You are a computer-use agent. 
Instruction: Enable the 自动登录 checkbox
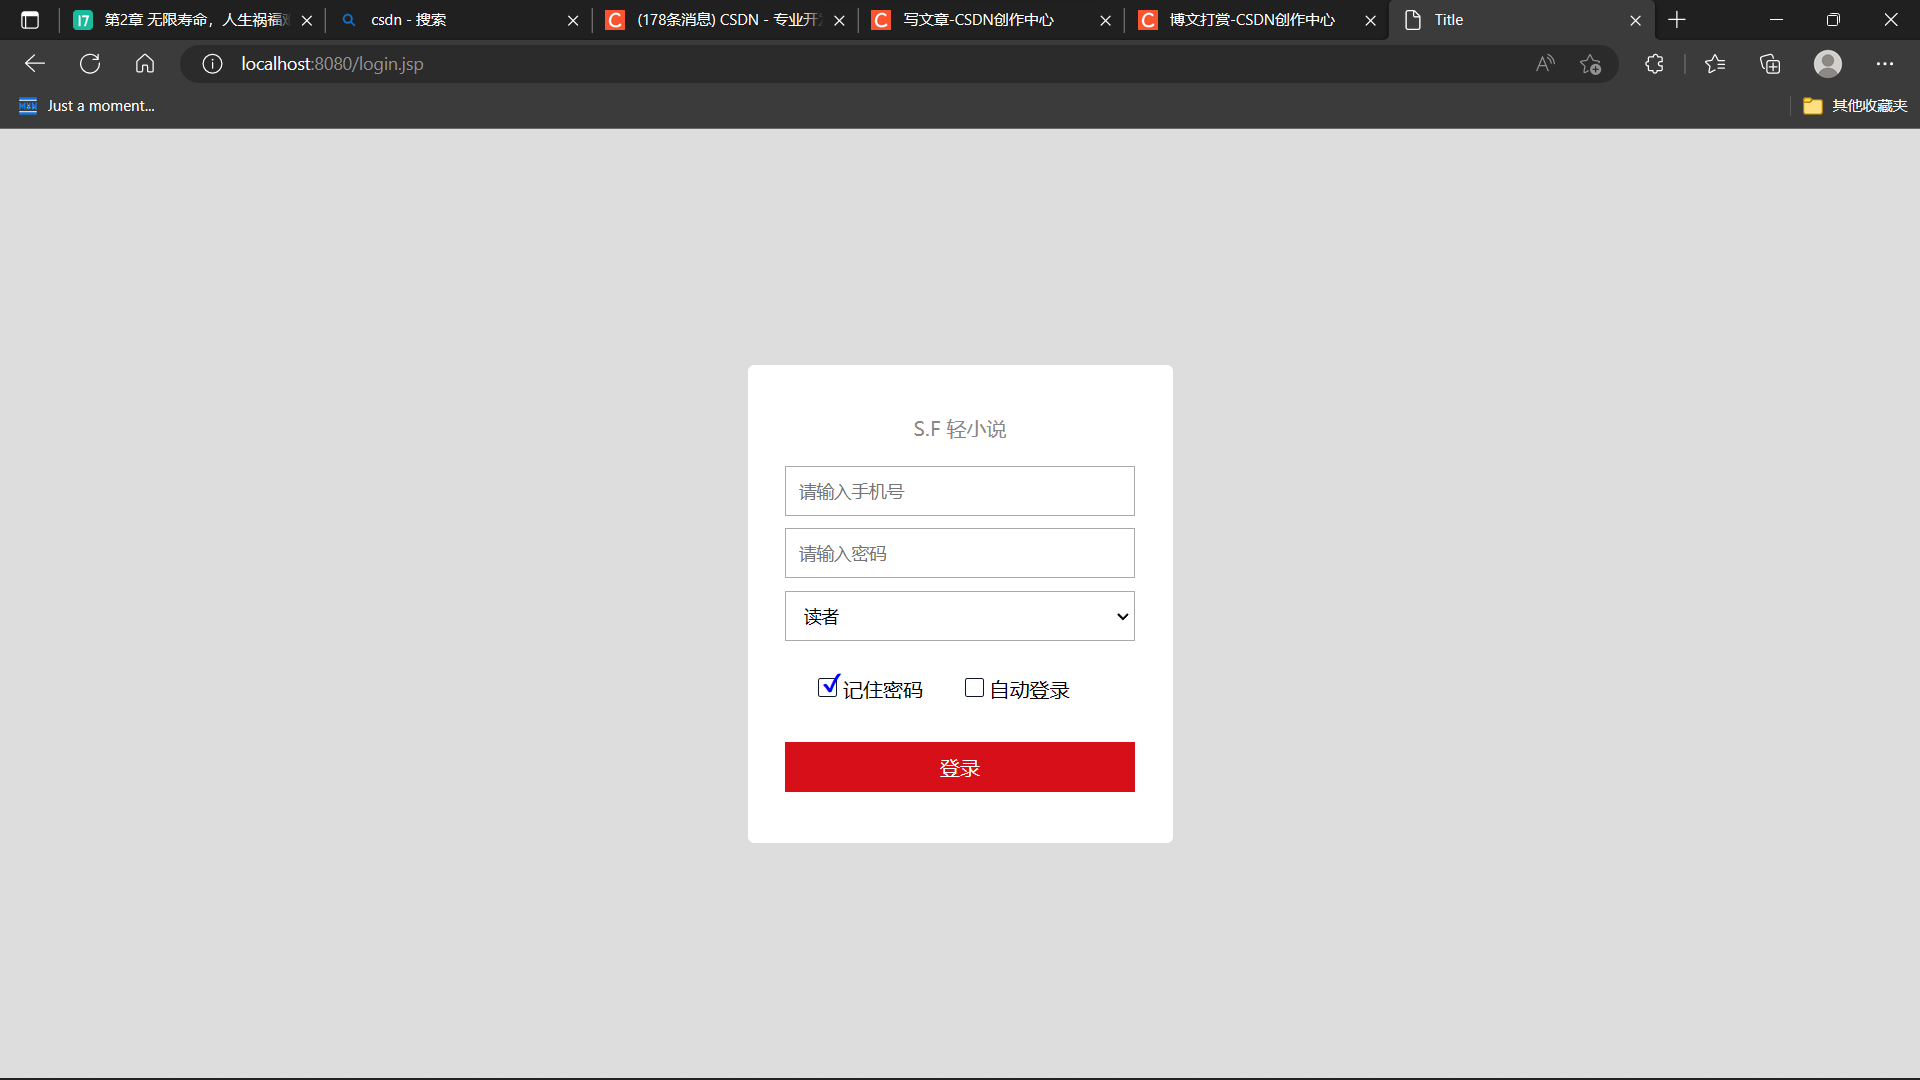click(x=974, y=687)
